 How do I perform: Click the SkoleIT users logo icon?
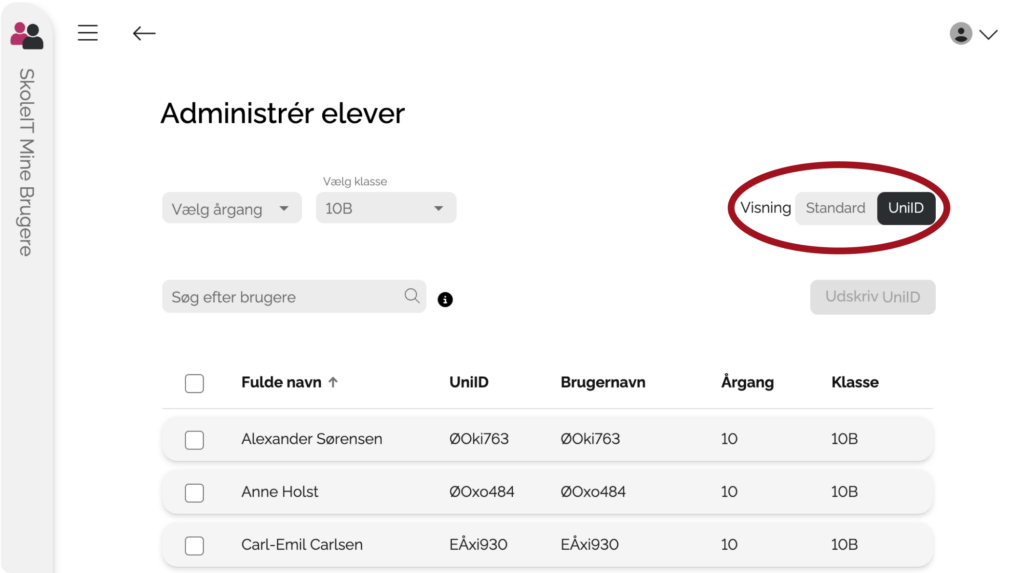tap(27, 35)
